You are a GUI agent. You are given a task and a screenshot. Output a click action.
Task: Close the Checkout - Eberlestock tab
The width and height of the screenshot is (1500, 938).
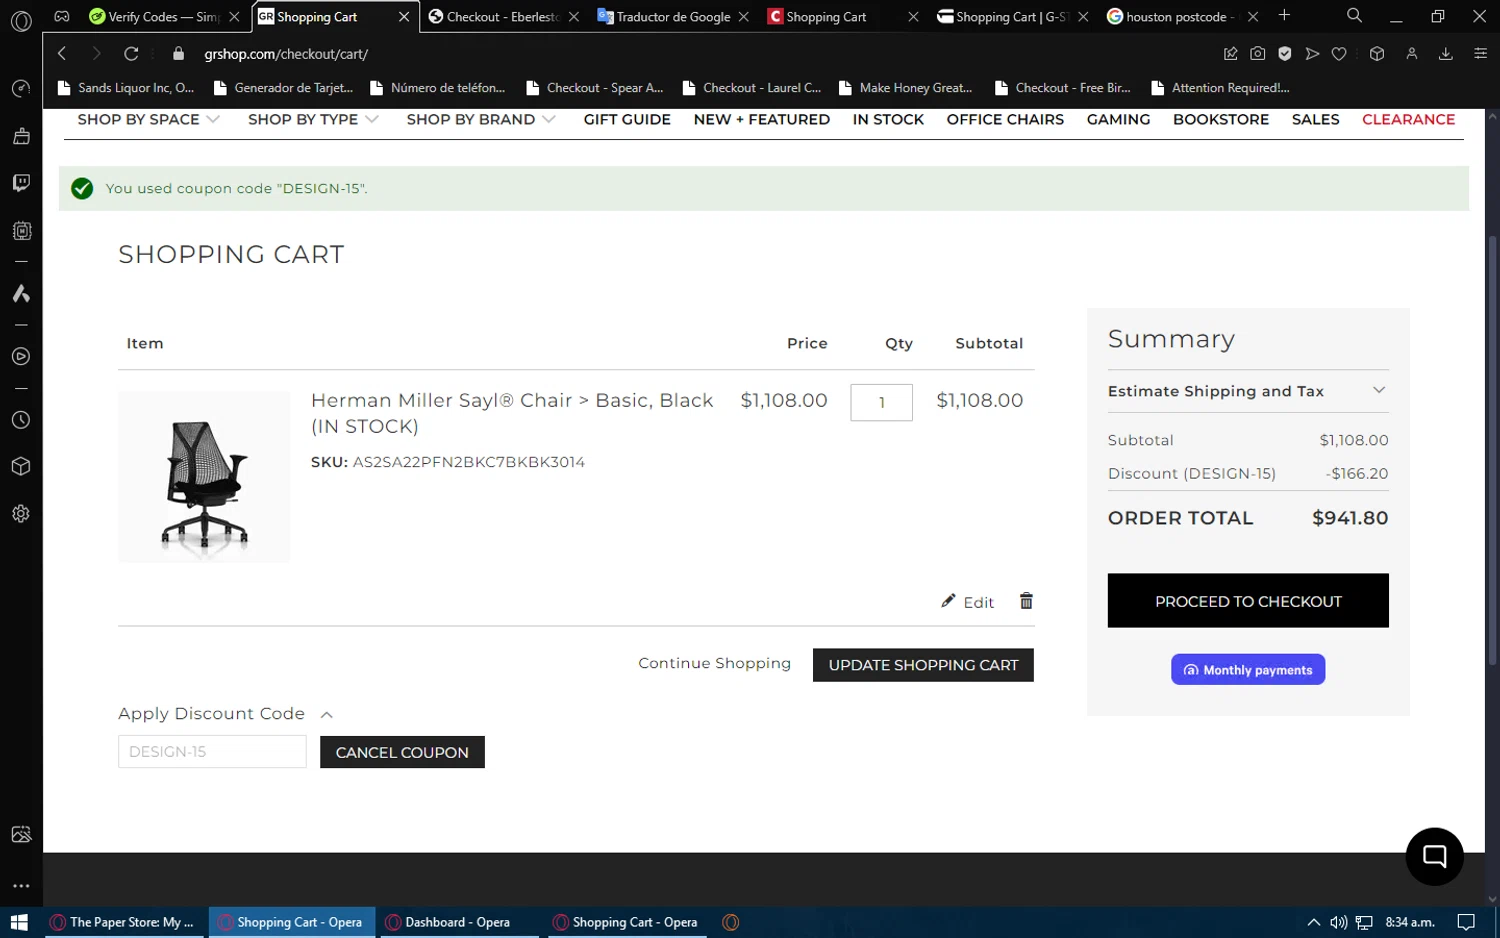click(x=574, y=17)
